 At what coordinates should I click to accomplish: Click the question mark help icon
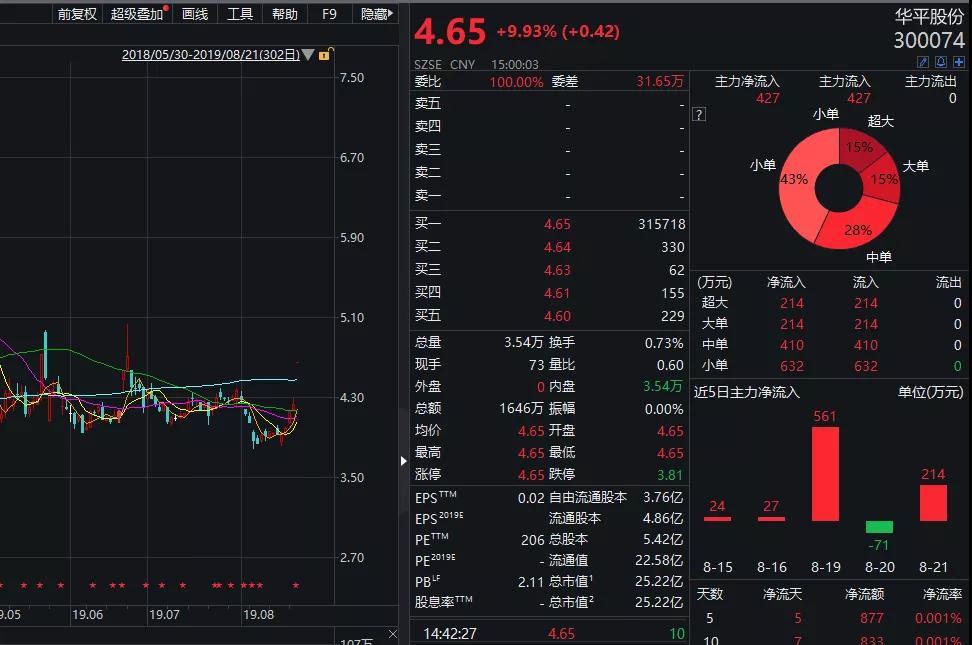click(x=699, y=114)
